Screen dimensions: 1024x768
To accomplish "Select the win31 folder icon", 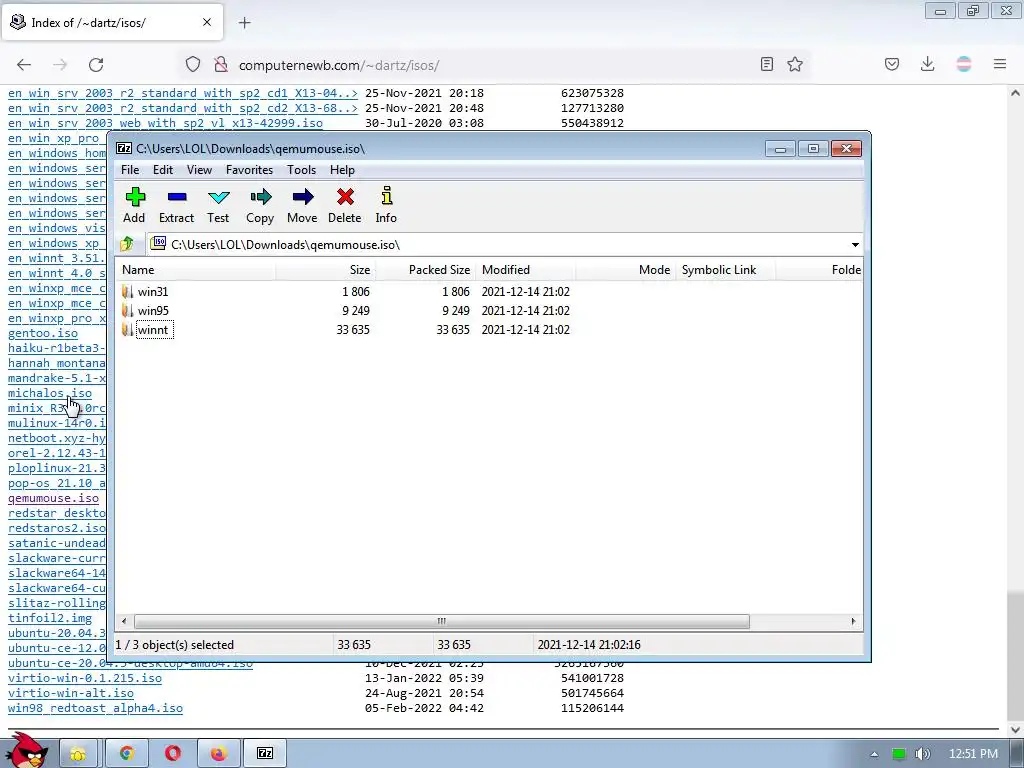I will pyautogui.click(x=127, y=291).
